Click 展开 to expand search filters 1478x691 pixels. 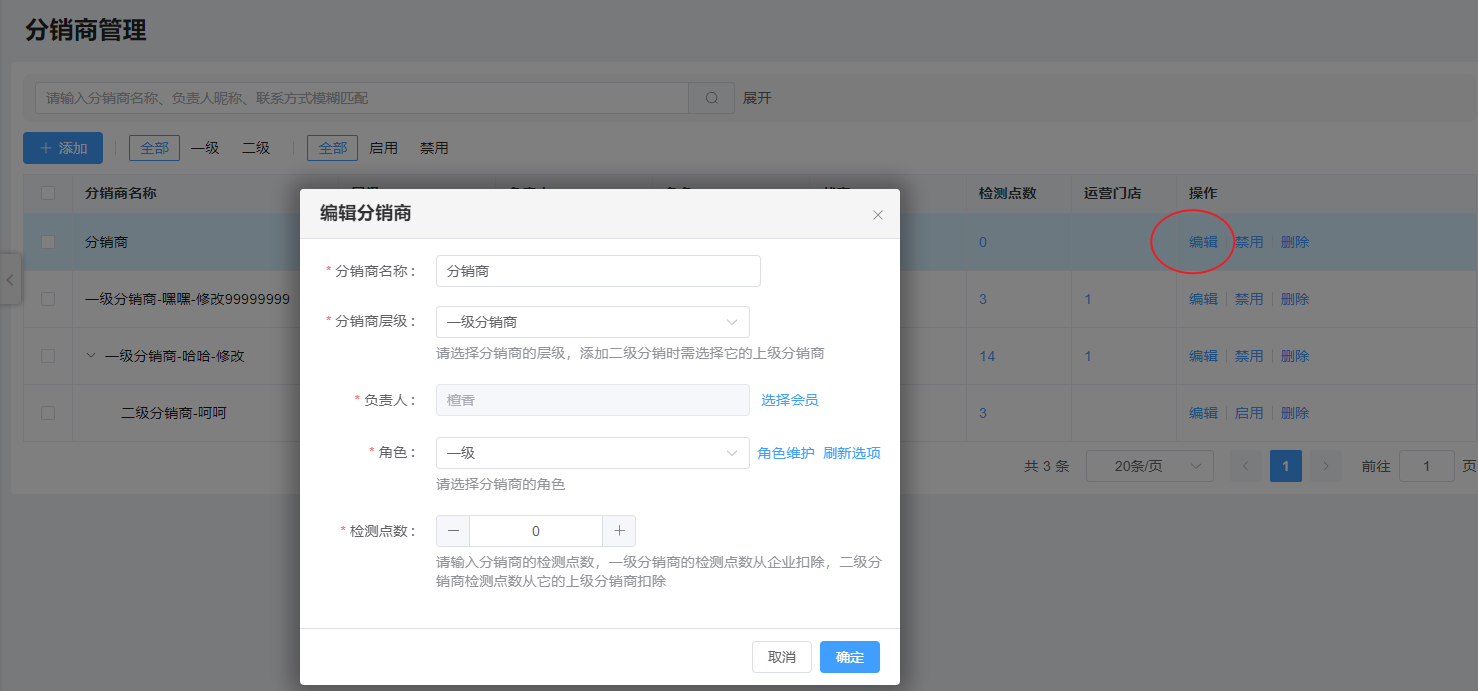point(757,98)
